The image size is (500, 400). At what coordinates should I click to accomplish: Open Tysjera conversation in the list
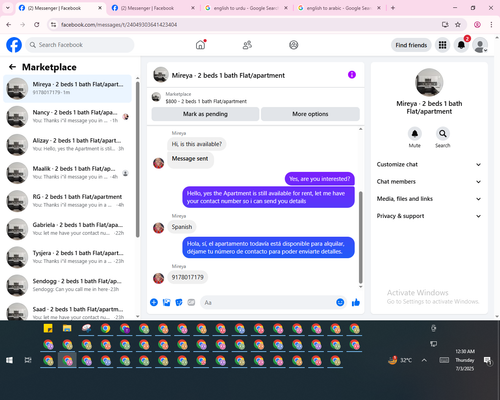68,257
